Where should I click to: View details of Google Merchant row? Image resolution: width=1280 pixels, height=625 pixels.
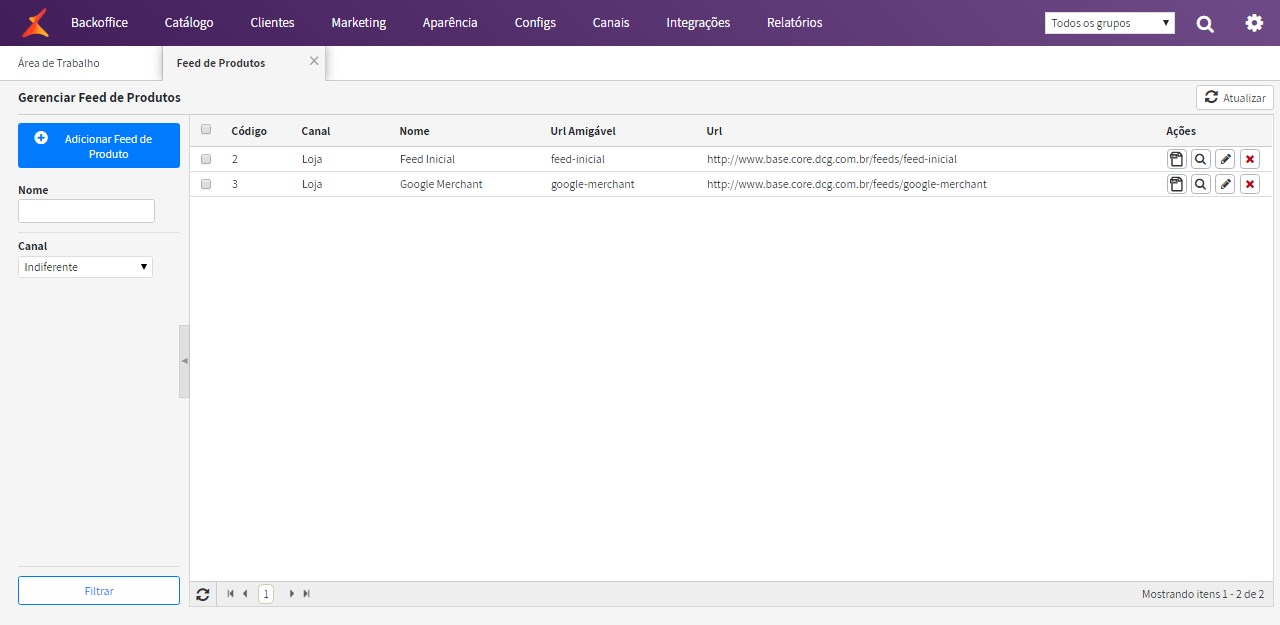[x=1200, y=184]
